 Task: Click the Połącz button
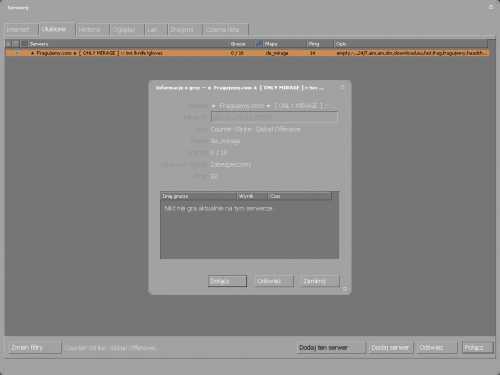[x=477, y=348]
